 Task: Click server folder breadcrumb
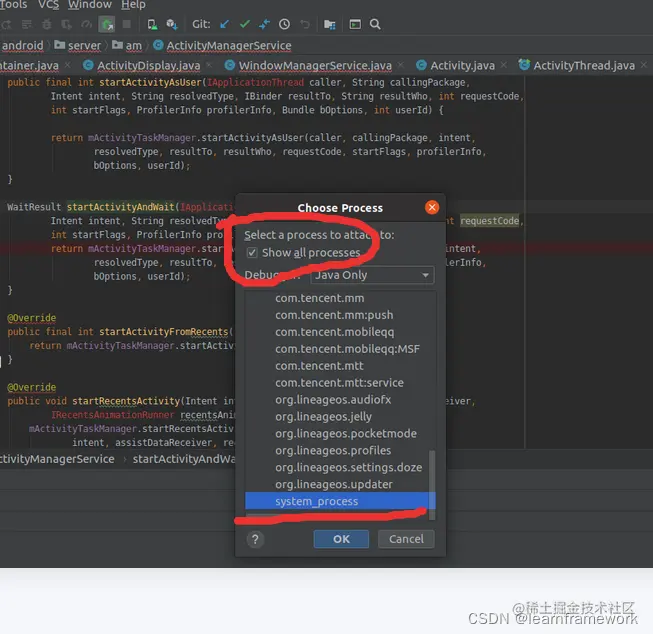(78, 45)
